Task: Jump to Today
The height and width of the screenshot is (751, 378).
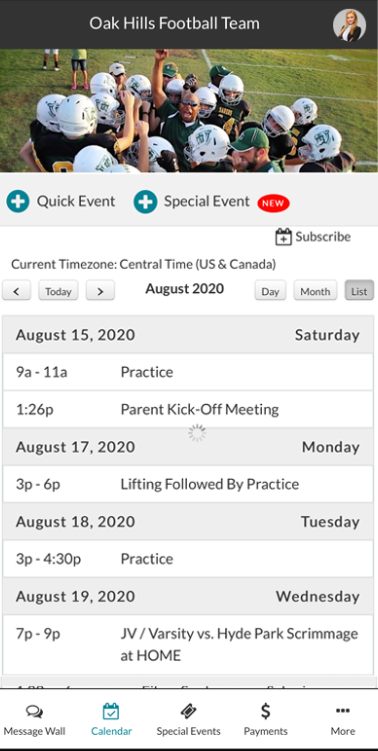Action: 58,291
